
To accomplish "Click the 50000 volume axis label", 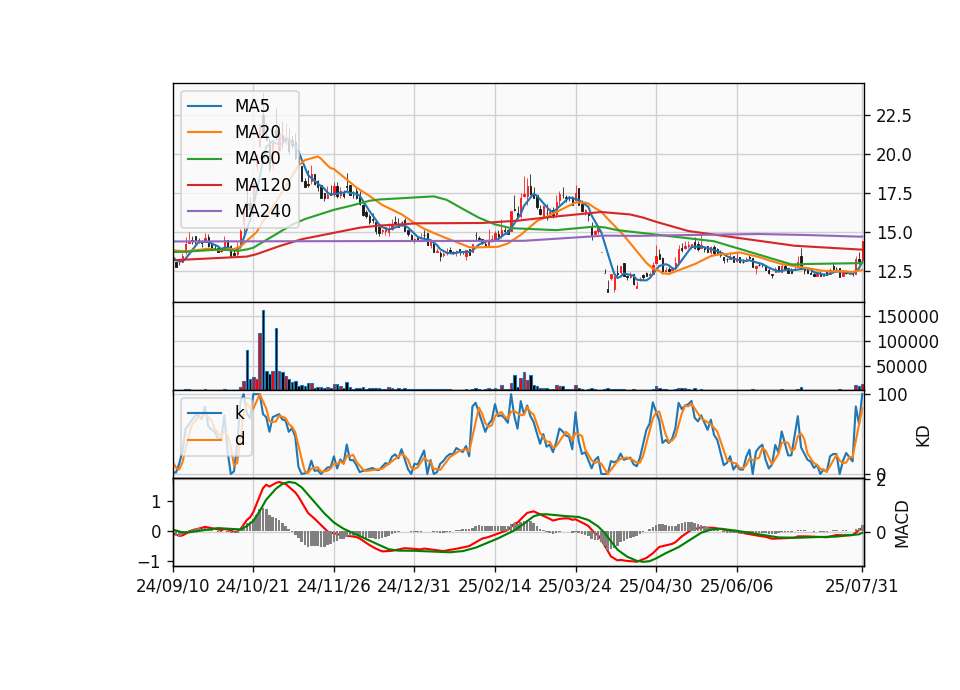I will (902, 367).
